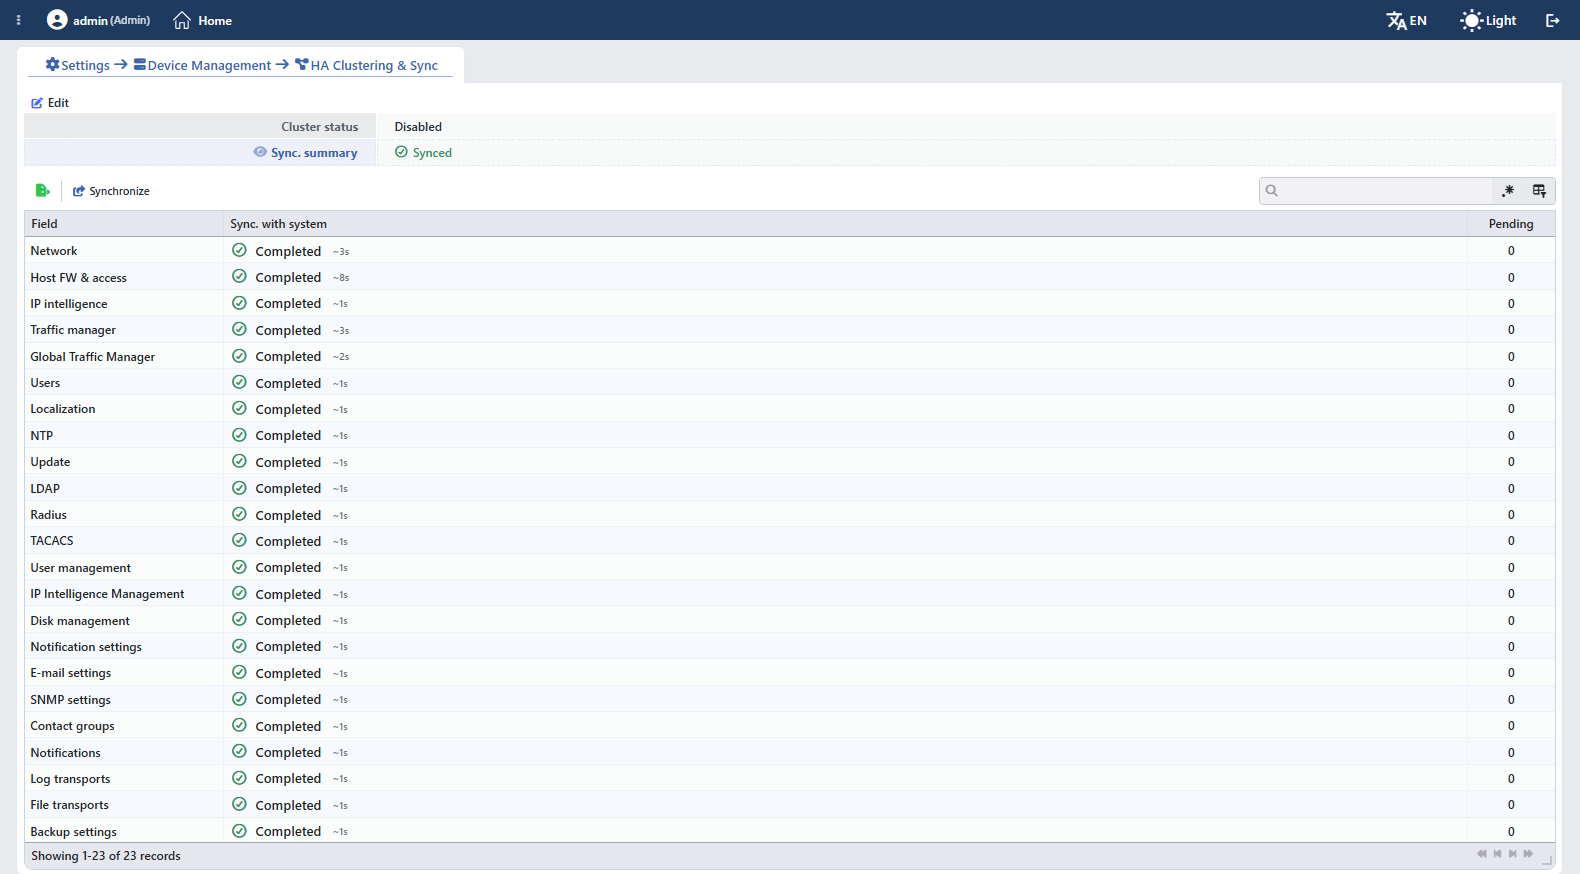The height and width of the screenshot is (874, 1580).
Task: Click the Synced status check icon
Action: pyautogui.click(x=401, y=152)
